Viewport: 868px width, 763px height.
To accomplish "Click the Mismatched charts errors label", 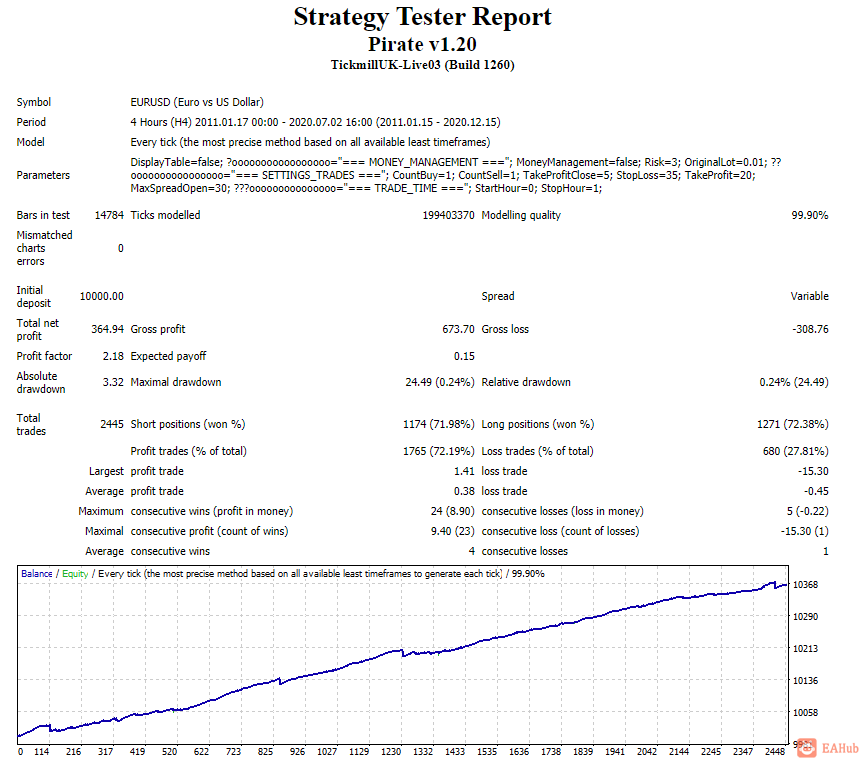I will tap(44, 248).
